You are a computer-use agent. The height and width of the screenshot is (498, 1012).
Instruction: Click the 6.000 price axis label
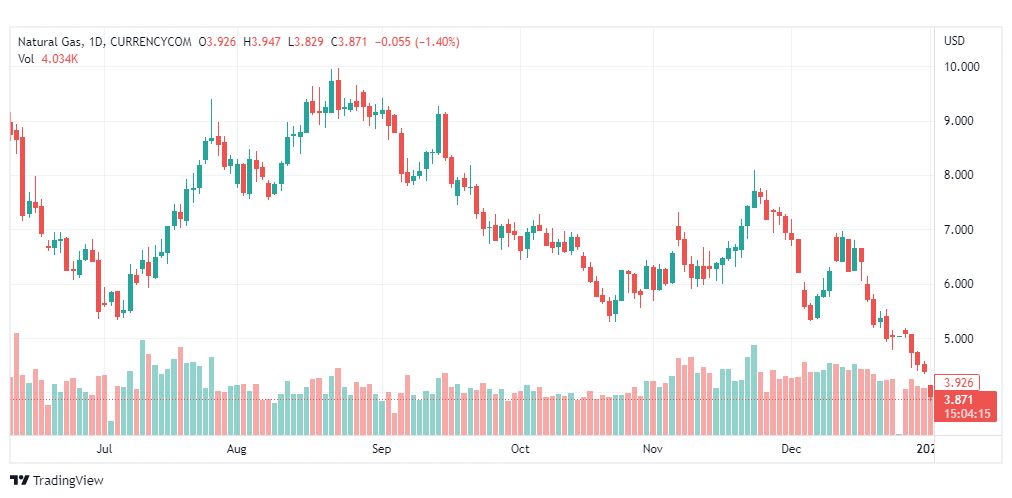pos(961,284)
